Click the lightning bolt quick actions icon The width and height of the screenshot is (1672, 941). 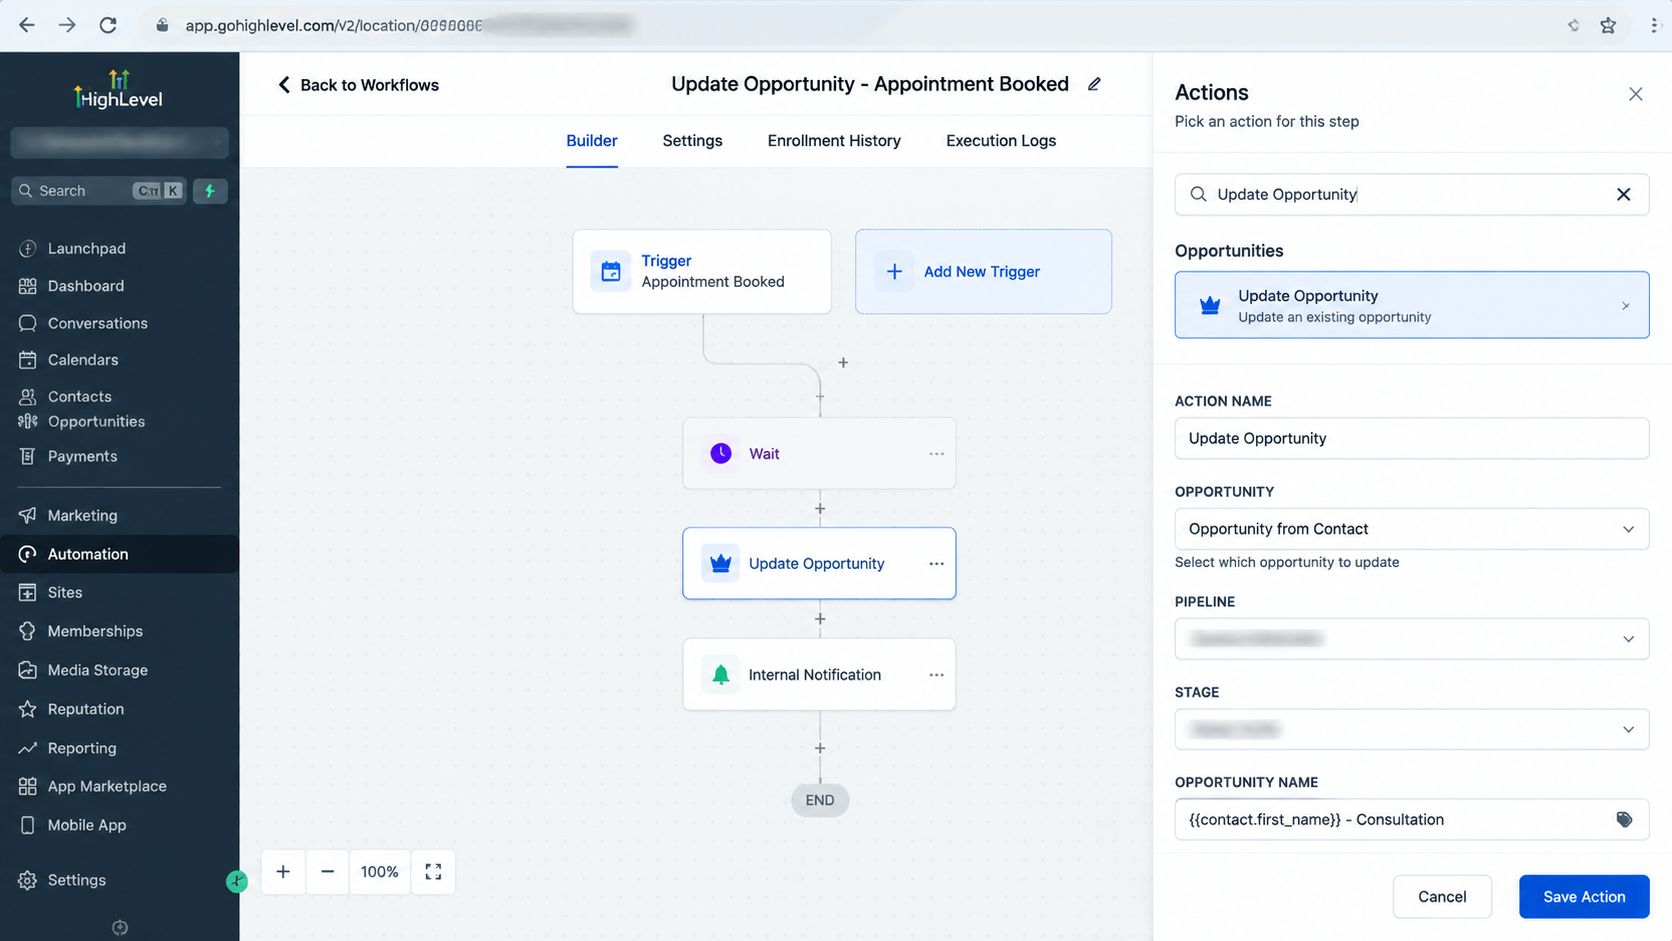210,190
